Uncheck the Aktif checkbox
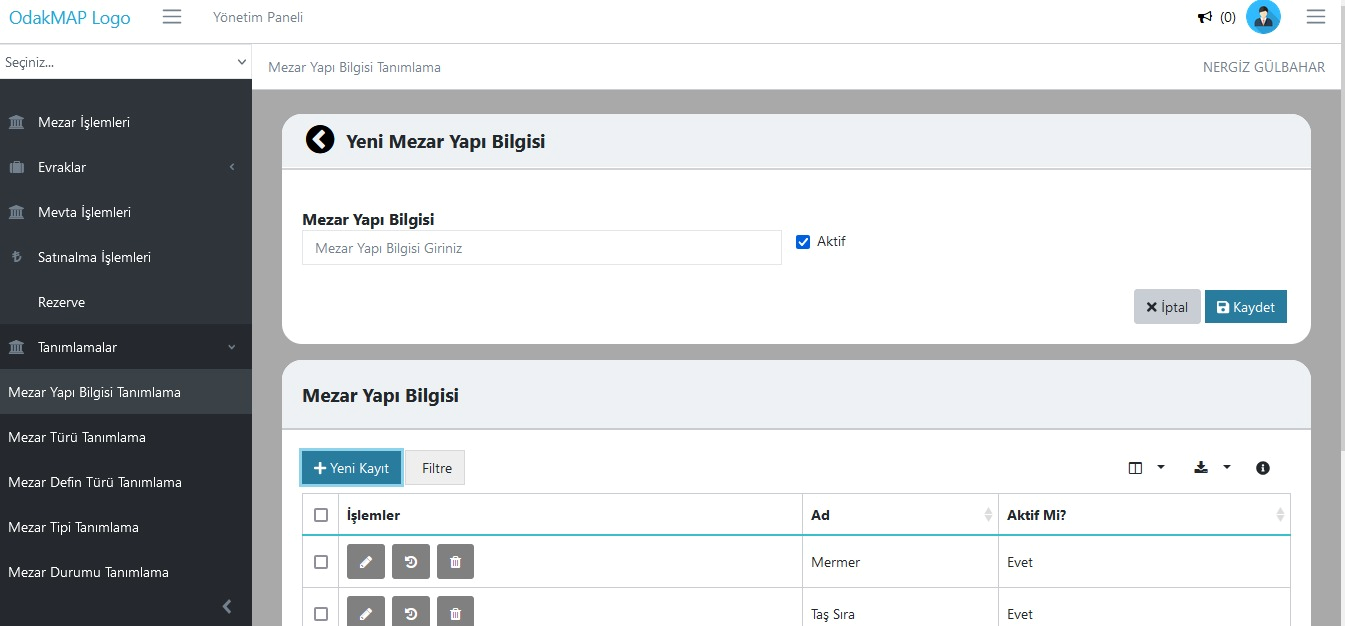The height and width of the screenshot is (626, 1345). coord(803,242)
